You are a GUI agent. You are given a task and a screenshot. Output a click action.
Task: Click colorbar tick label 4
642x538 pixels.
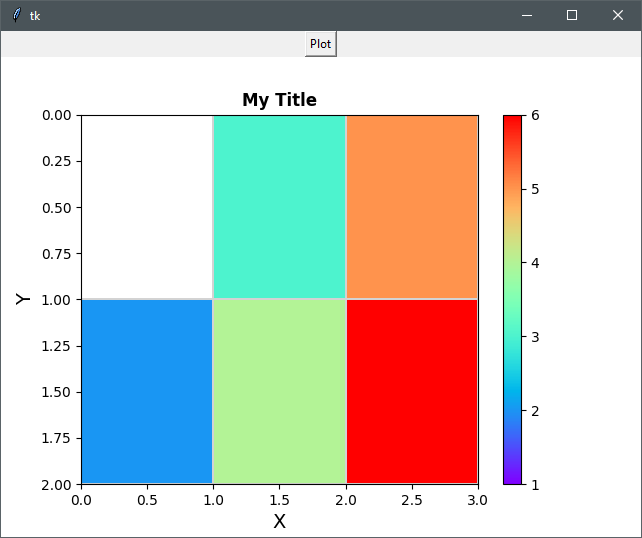point(535,263)
